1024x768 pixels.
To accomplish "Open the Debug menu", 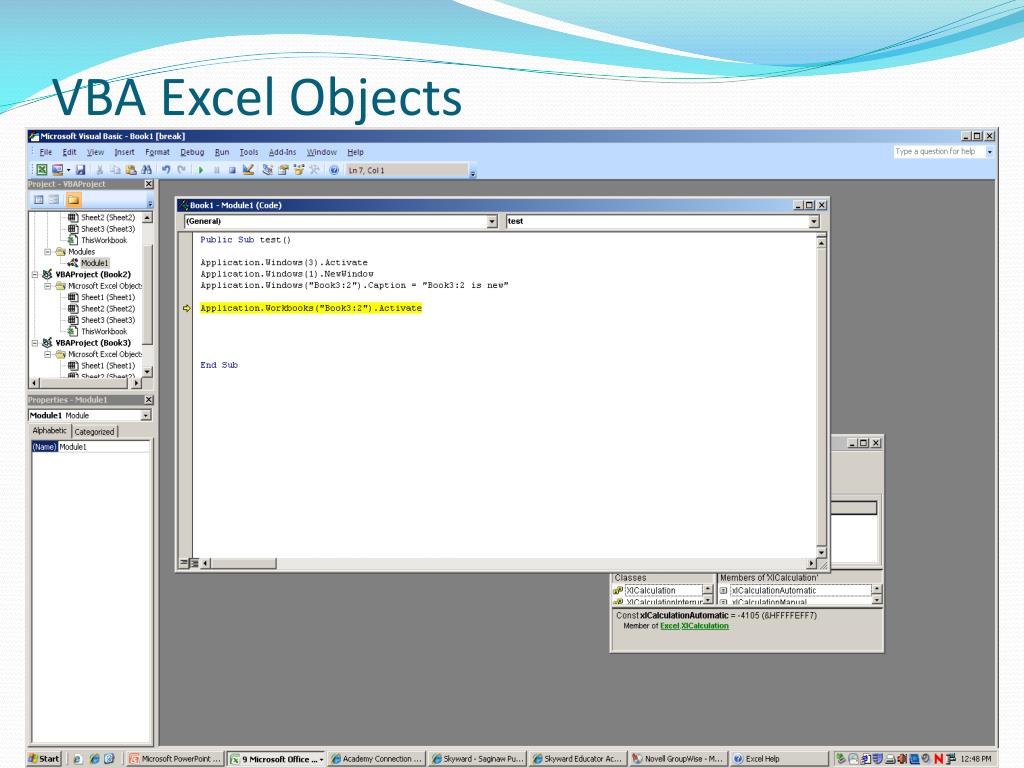I will click(192, 152).
